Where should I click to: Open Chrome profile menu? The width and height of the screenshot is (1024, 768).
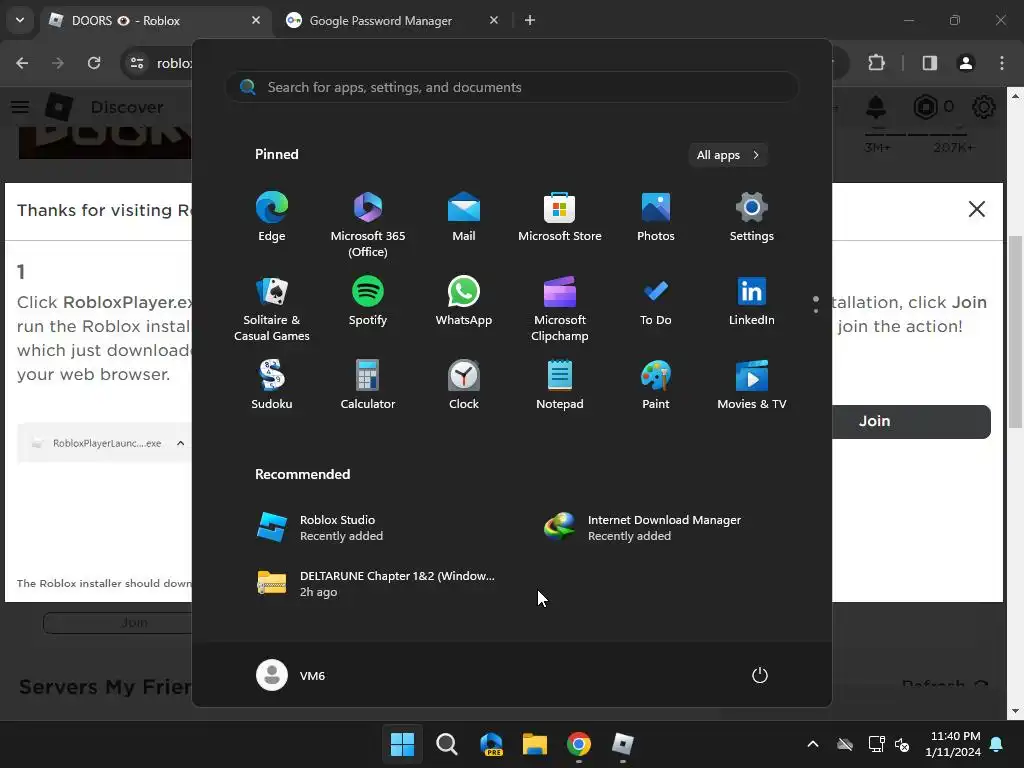966,63
